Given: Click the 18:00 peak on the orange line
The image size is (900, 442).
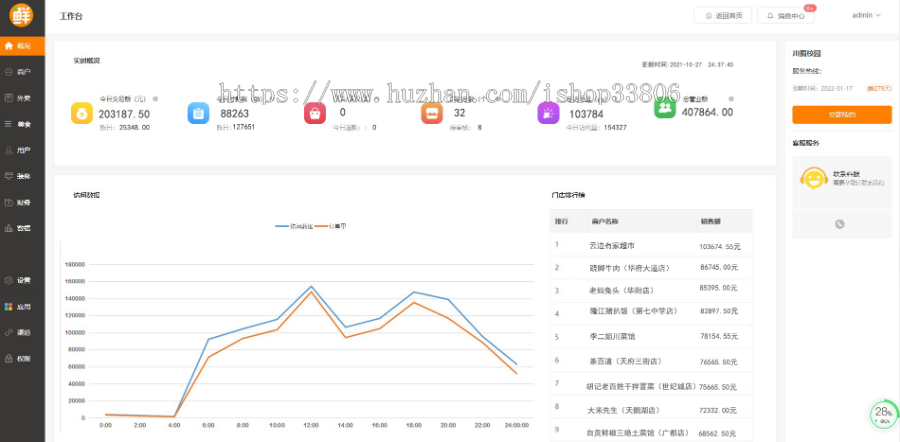Looking at the screenshot, I should (414, 303).
